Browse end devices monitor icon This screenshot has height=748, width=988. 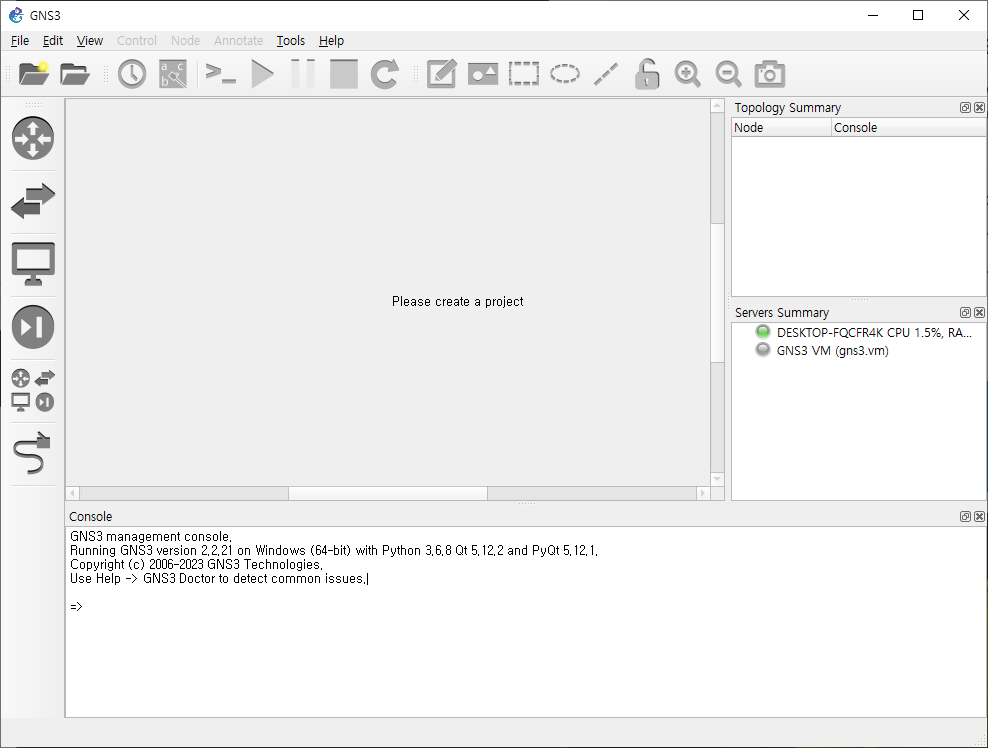[33, 263]
